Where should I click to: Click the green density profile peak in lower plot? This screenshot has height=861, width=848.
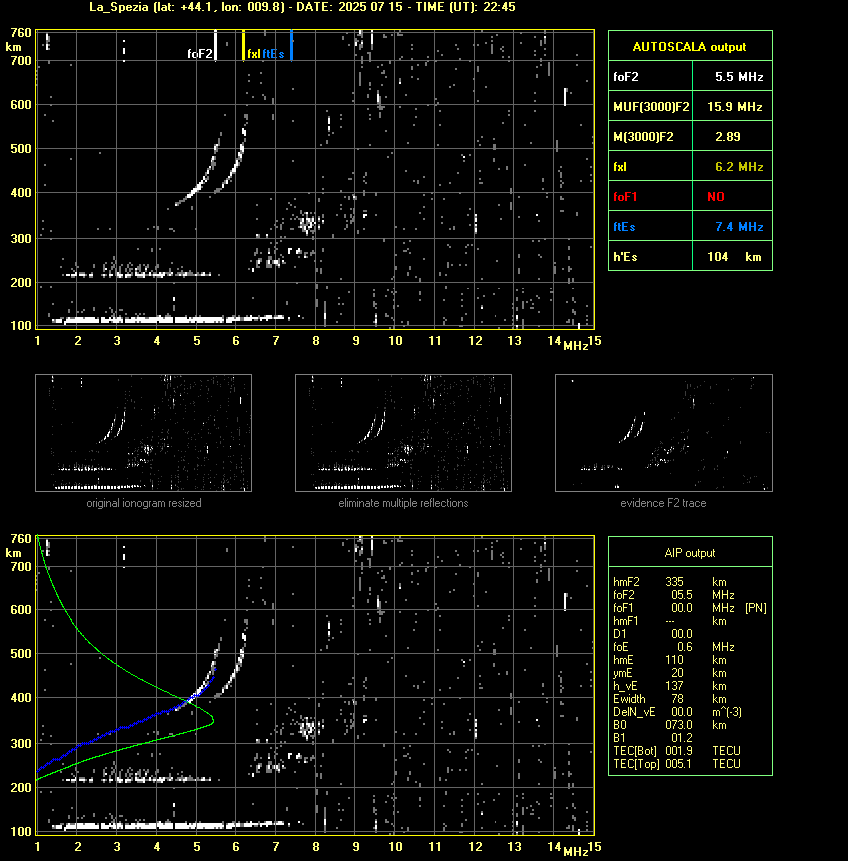click(x=213, y=721)
